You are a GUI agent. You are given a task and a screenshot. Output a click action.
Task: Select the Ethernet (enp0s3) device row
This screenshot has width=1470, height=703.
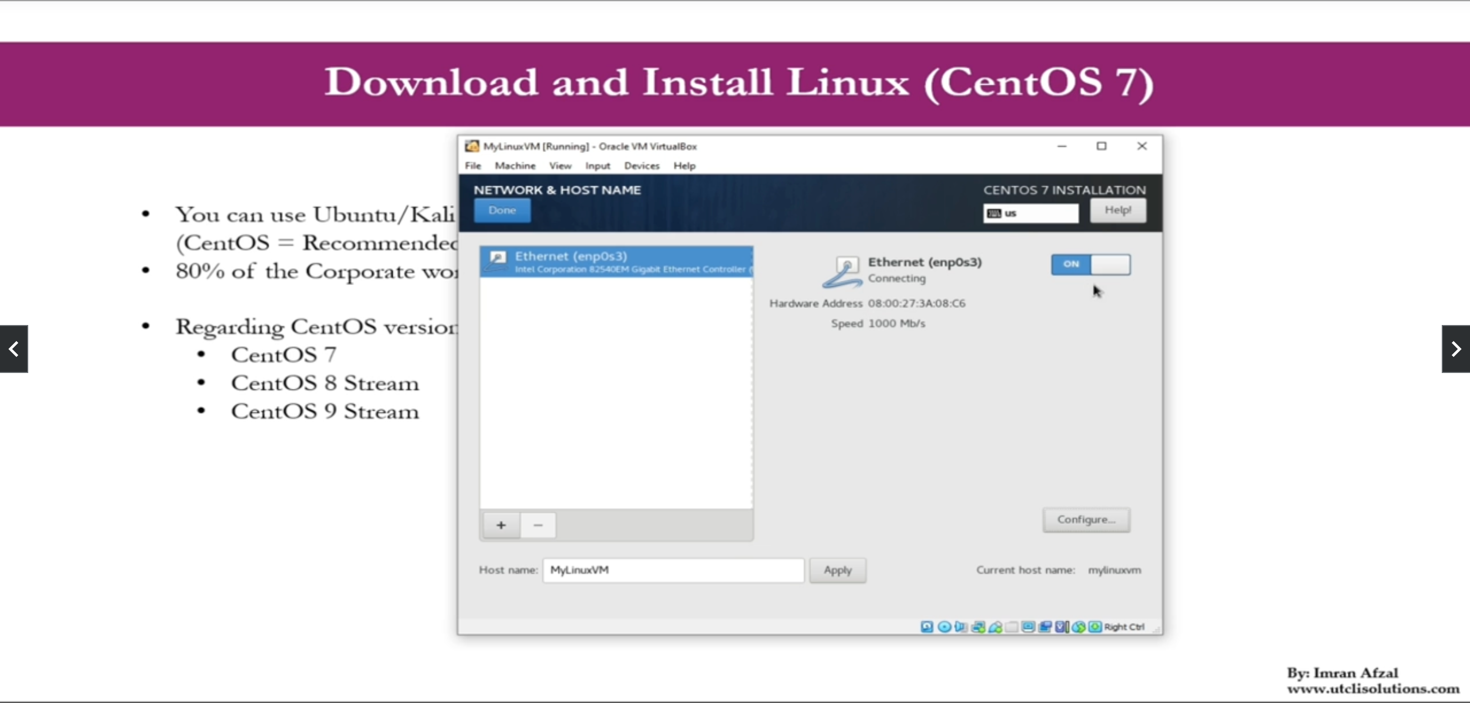pos(616,261)
